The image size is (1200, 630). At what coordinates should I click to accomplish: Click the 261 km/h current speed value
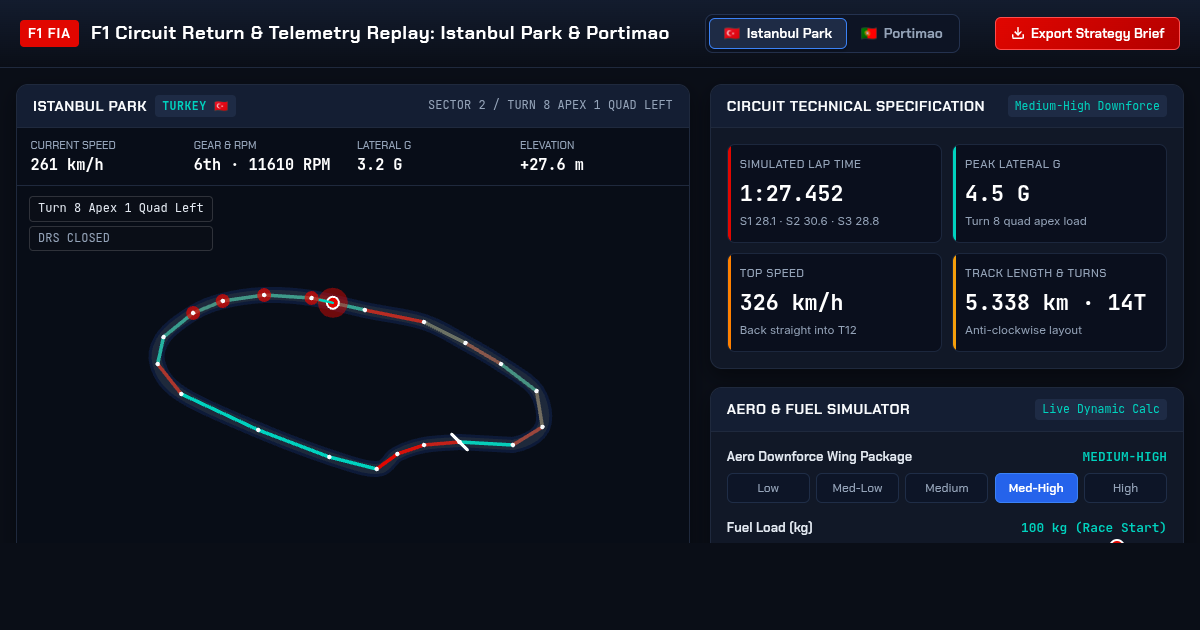[67, 165]
